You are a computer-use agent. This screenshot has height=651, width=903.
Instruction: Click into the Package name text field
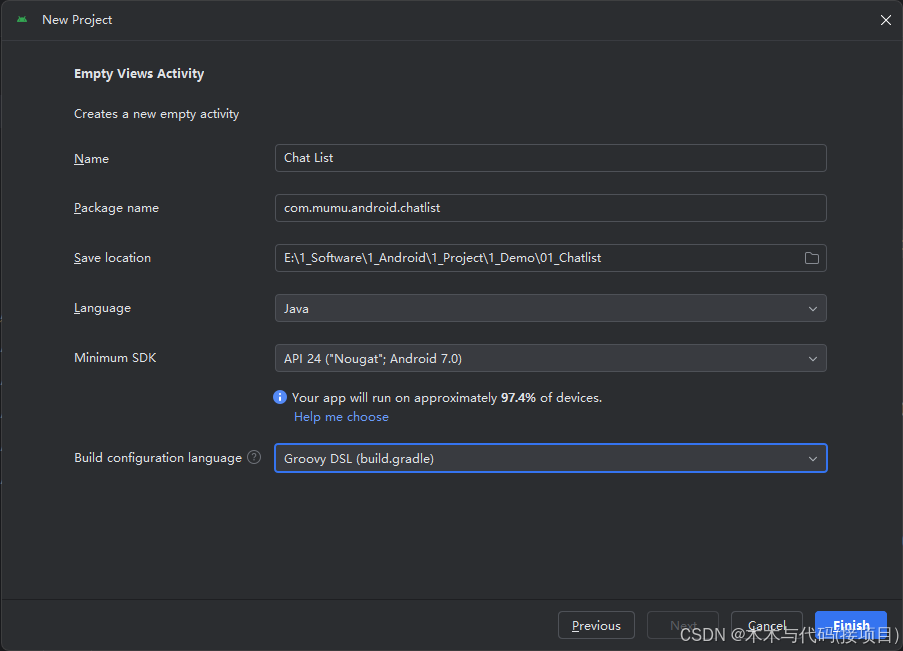pyautogui.click(x=550, y=208)
